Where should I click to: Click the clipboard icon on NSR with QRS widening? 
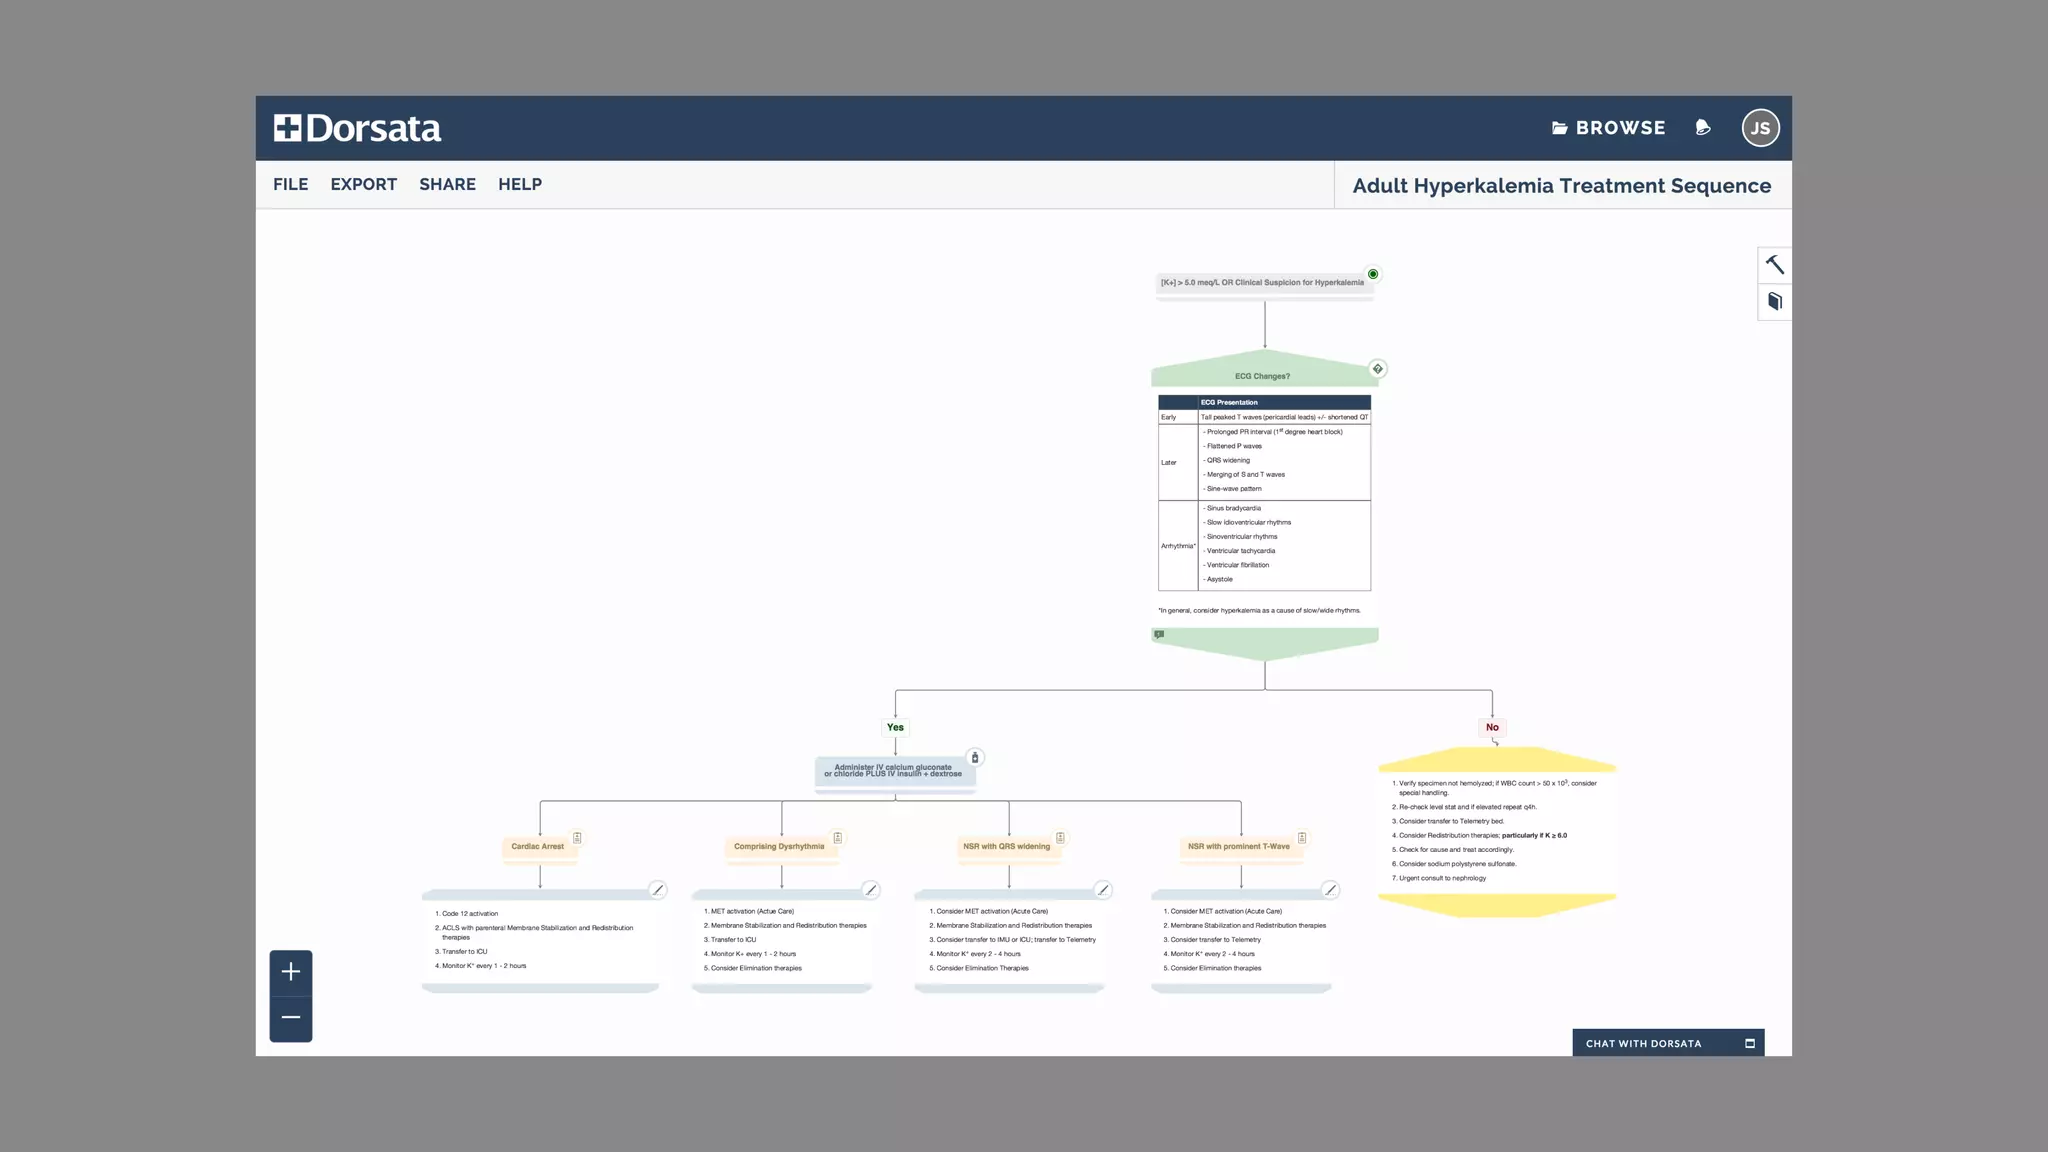[1060, 838]
